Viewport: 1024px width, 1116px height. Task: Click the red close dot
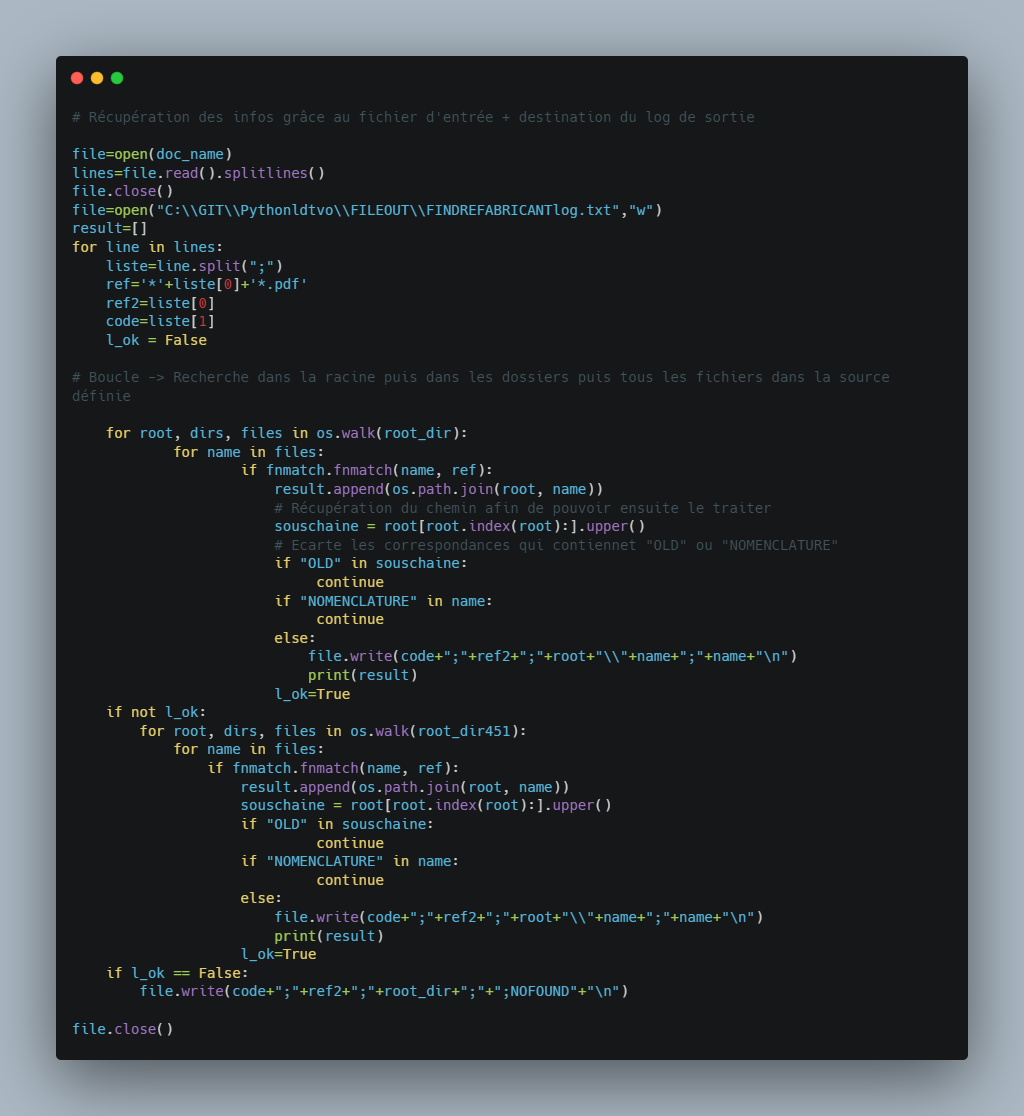[77, 78]
